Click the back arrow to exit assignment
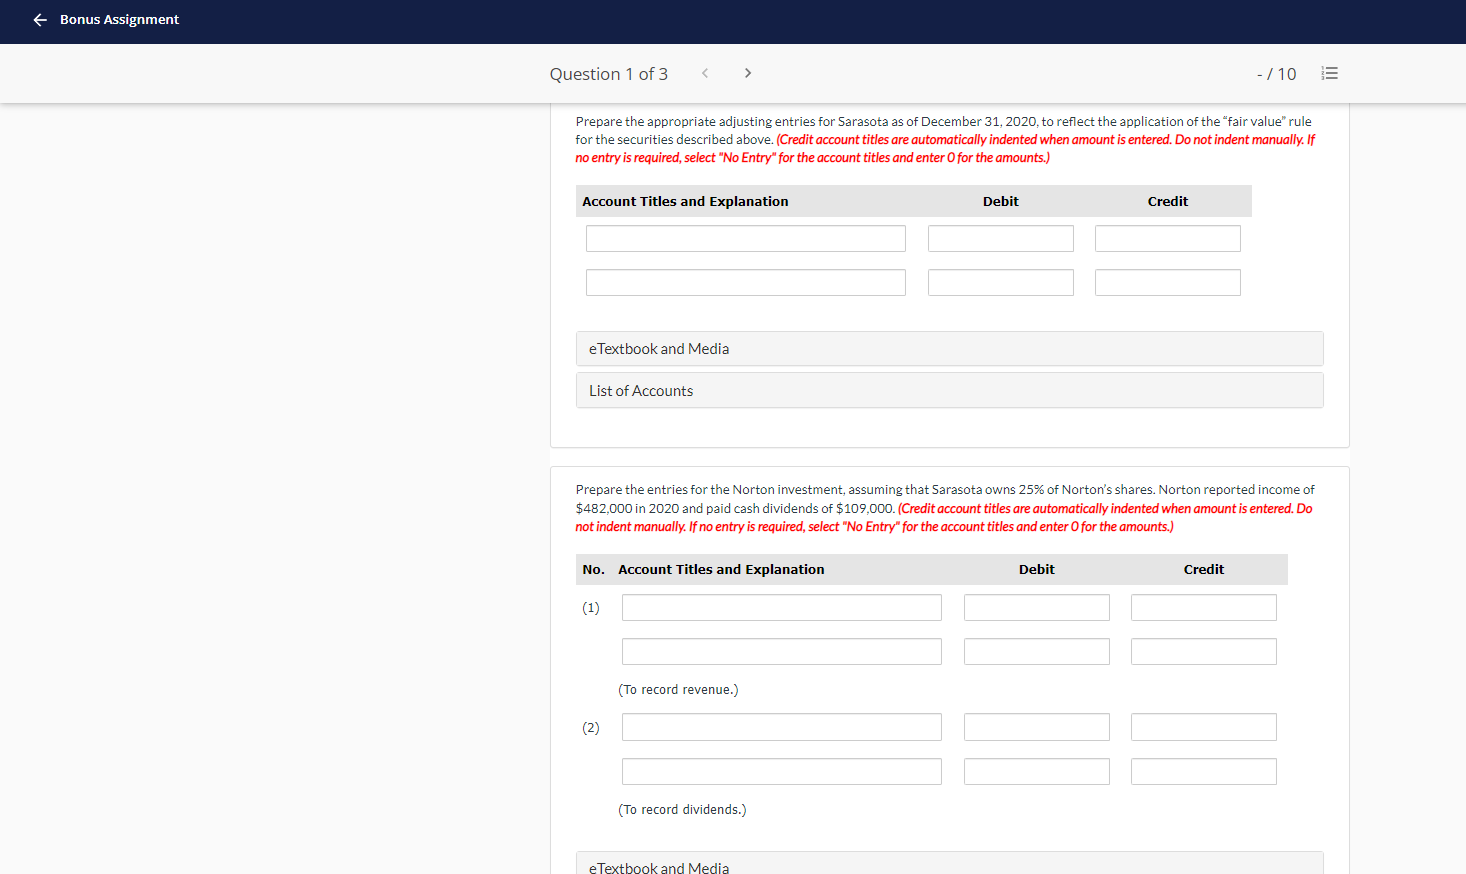1466x874 pixels. tap(39, 20)
